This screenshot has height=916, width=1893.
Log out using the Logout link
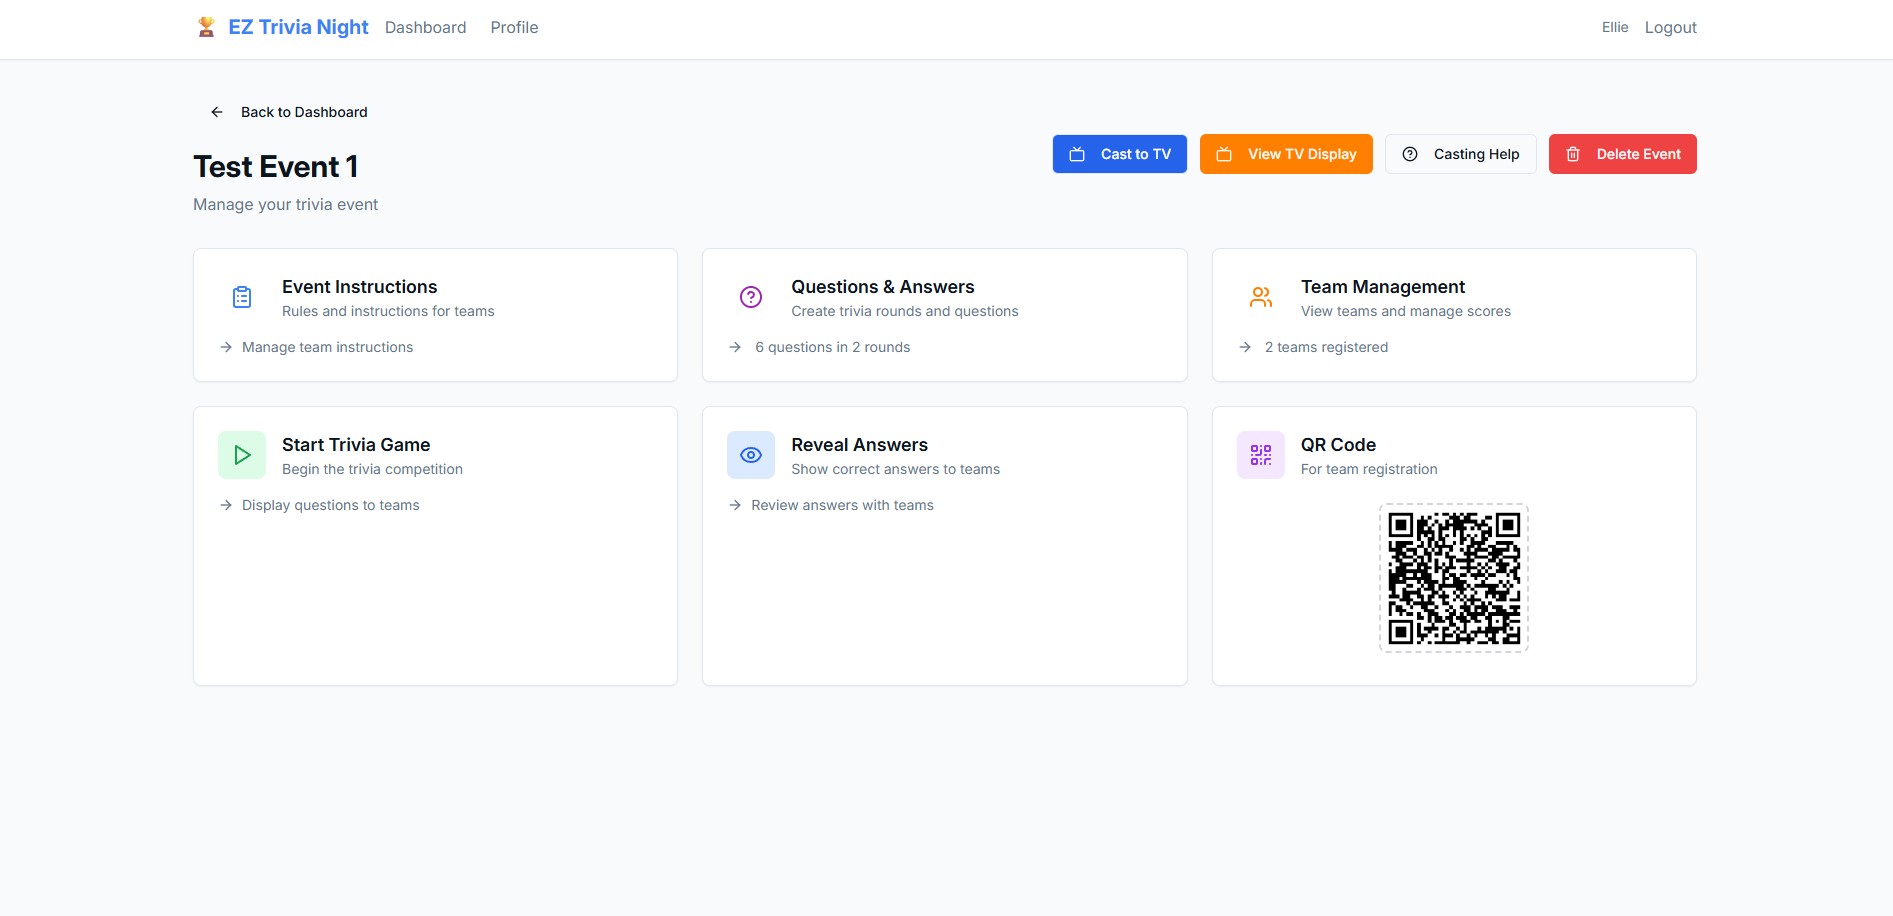1670,27
